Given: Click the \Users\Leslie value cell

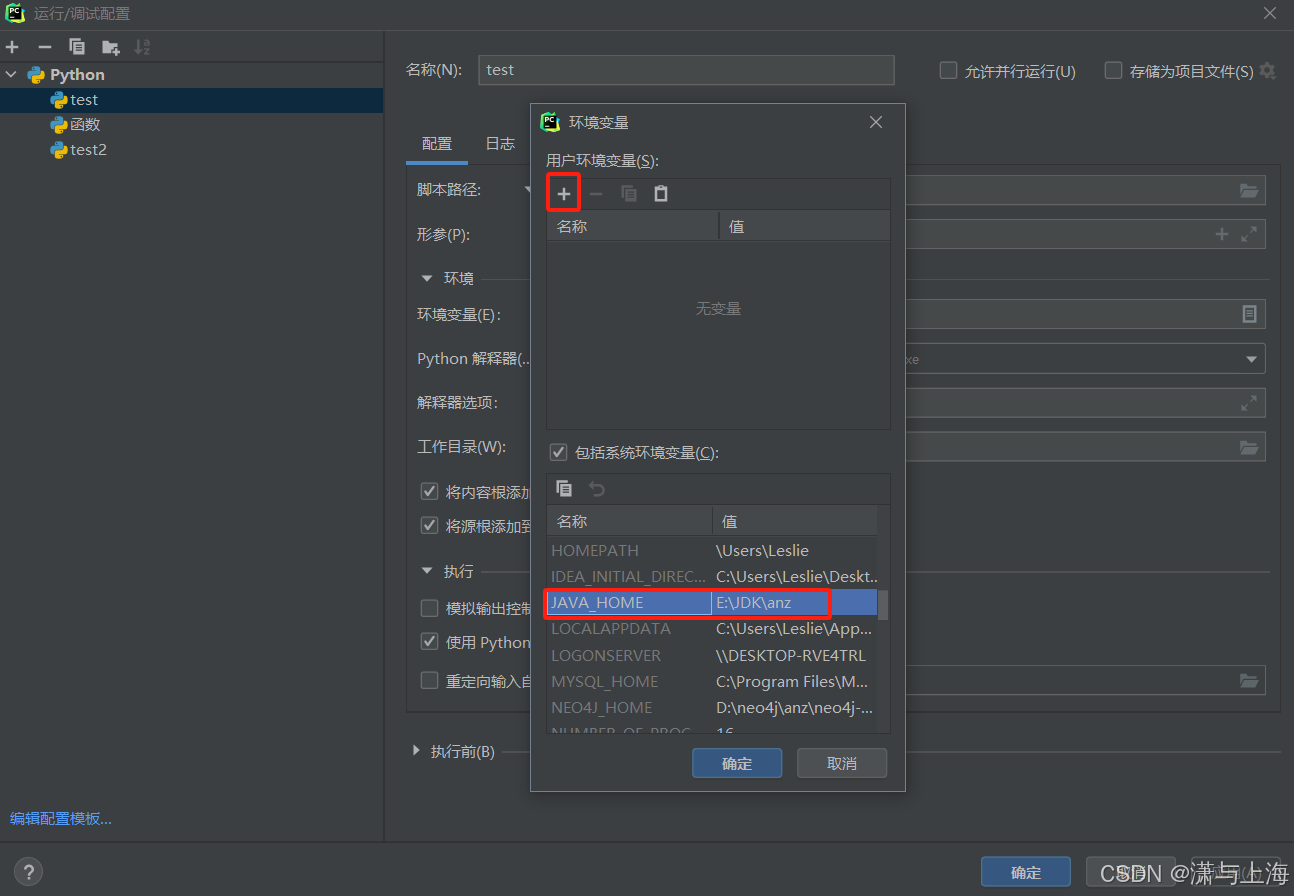Looking at the screenshot, I should (795, 551).
